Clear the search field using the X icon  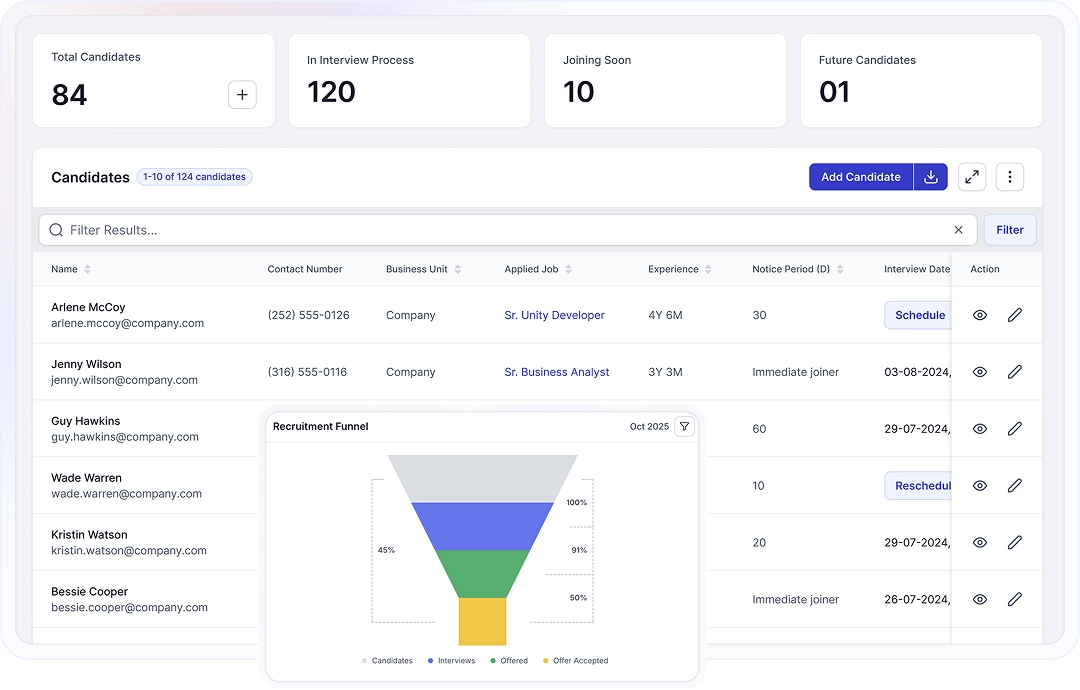click(x=958, y=229)
